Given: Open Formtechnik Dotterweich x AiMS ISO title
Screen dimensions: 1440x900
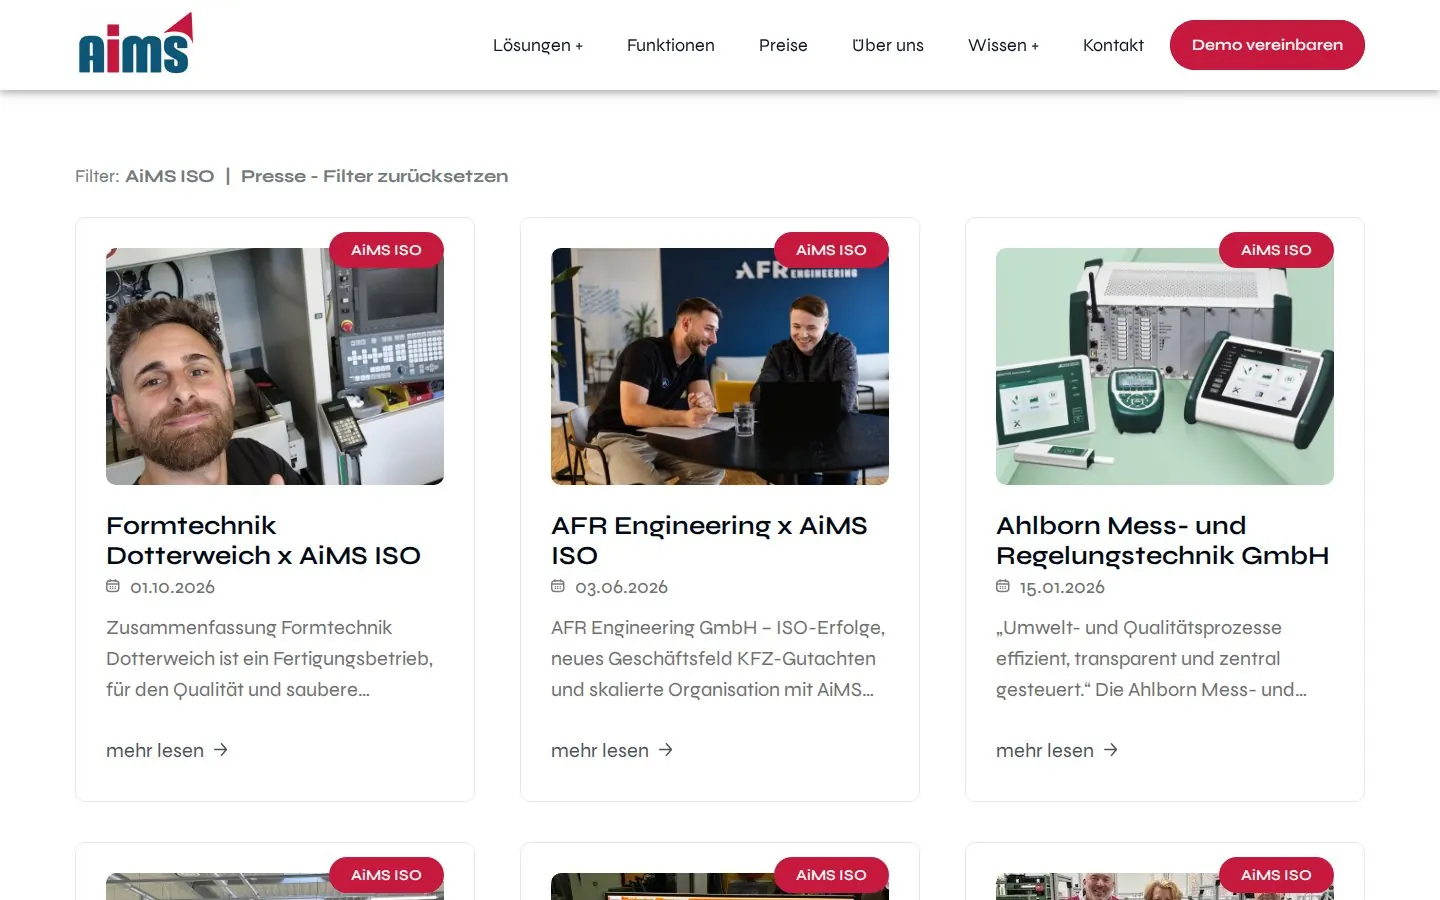Looking at the screenshot, I should [263, 540].
